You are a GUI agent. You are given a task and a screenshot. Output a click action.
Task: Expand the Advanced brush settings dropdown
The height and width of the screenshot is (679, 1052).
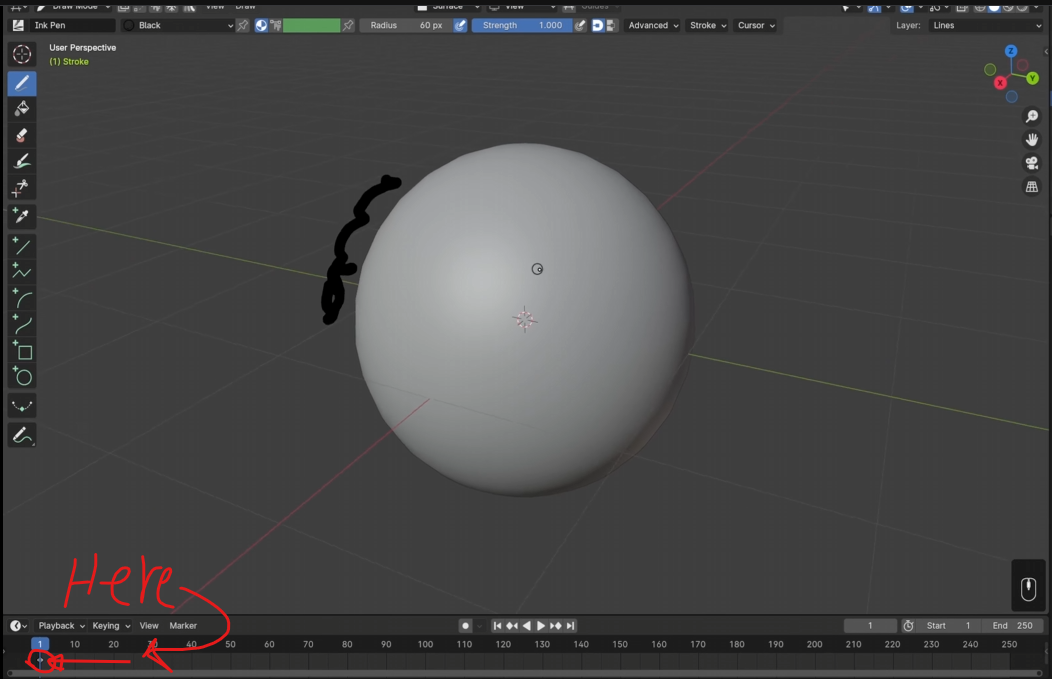(652, 25)
